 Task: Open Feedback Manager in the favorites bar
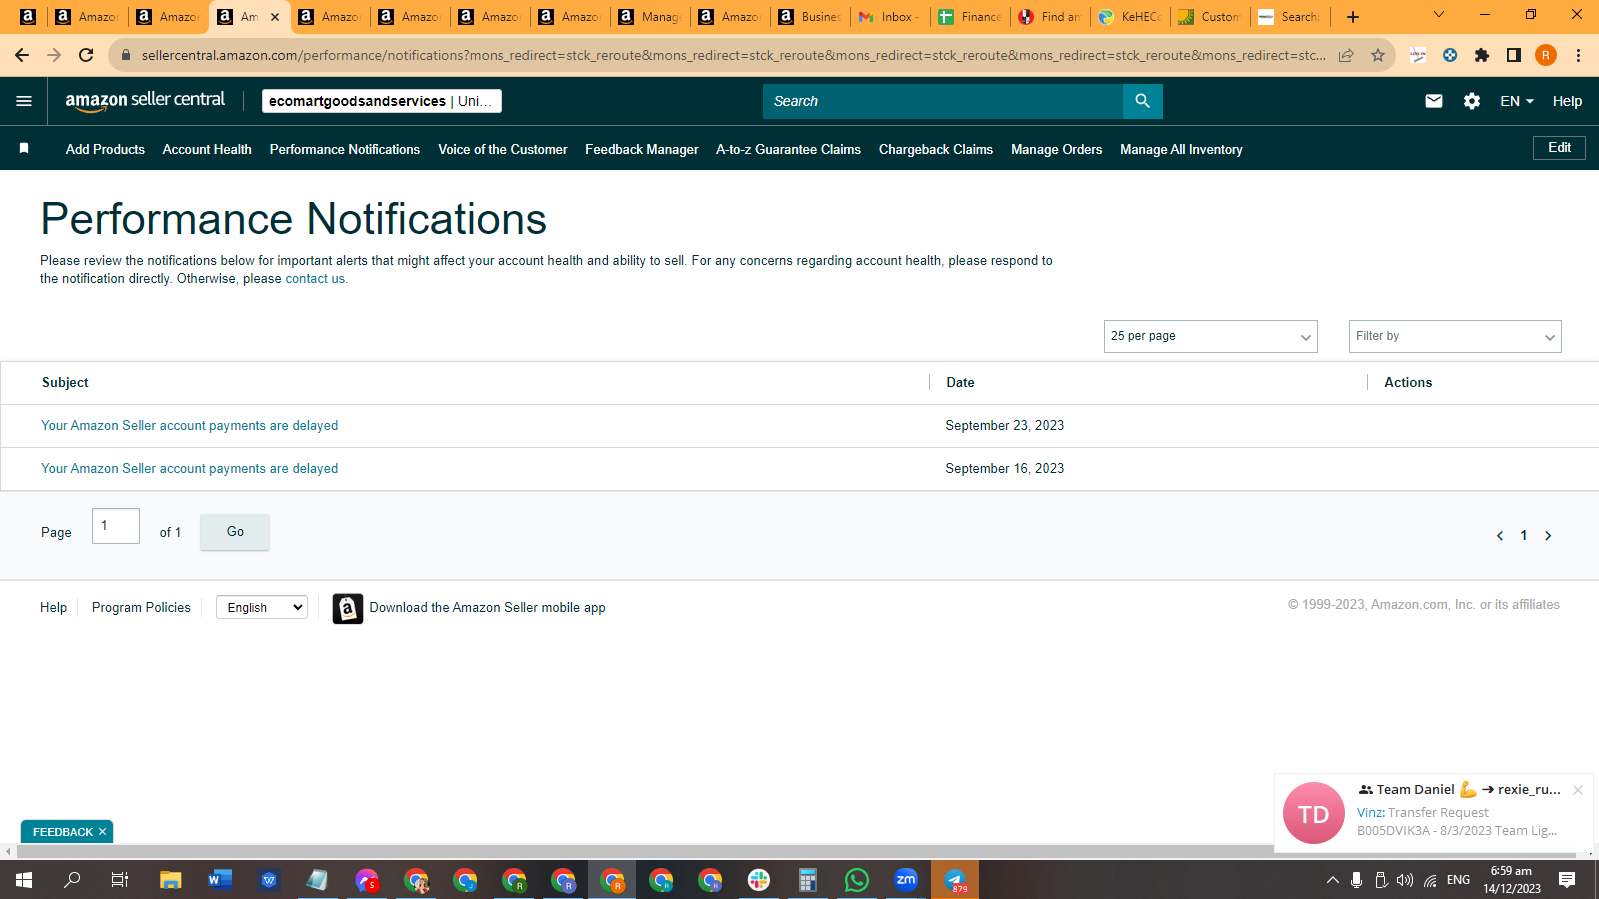pos(642,149)
